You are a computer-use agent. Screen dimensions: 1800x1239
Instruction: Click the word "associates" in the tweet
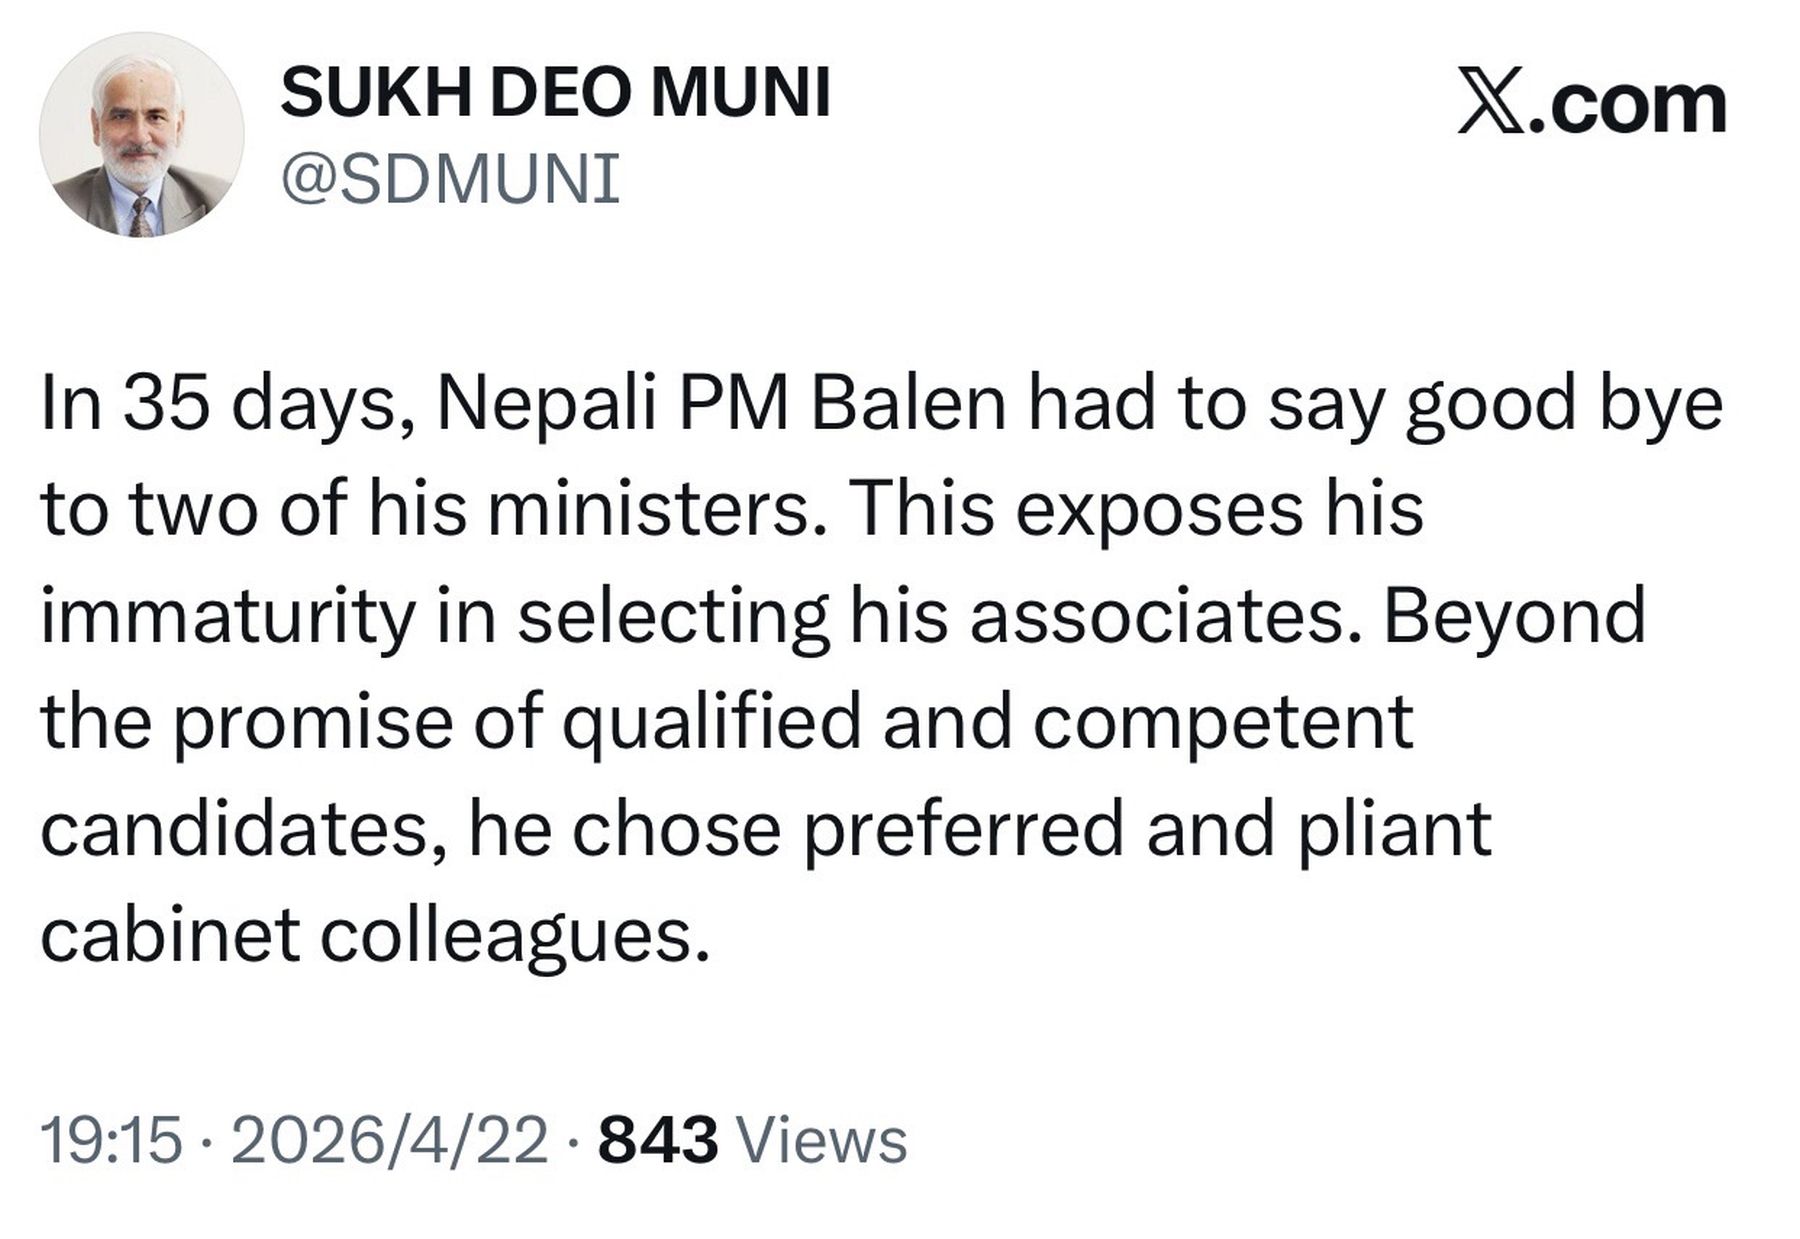(x=1156, y=615)
